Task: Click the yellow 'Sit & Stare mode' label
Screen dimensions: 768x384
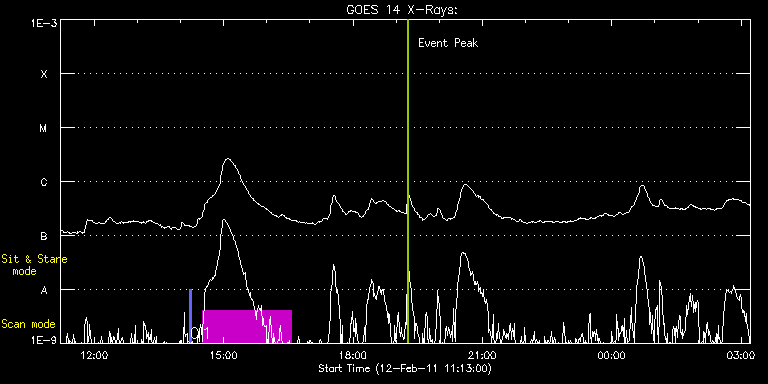Action: click(x=34, y=265)
